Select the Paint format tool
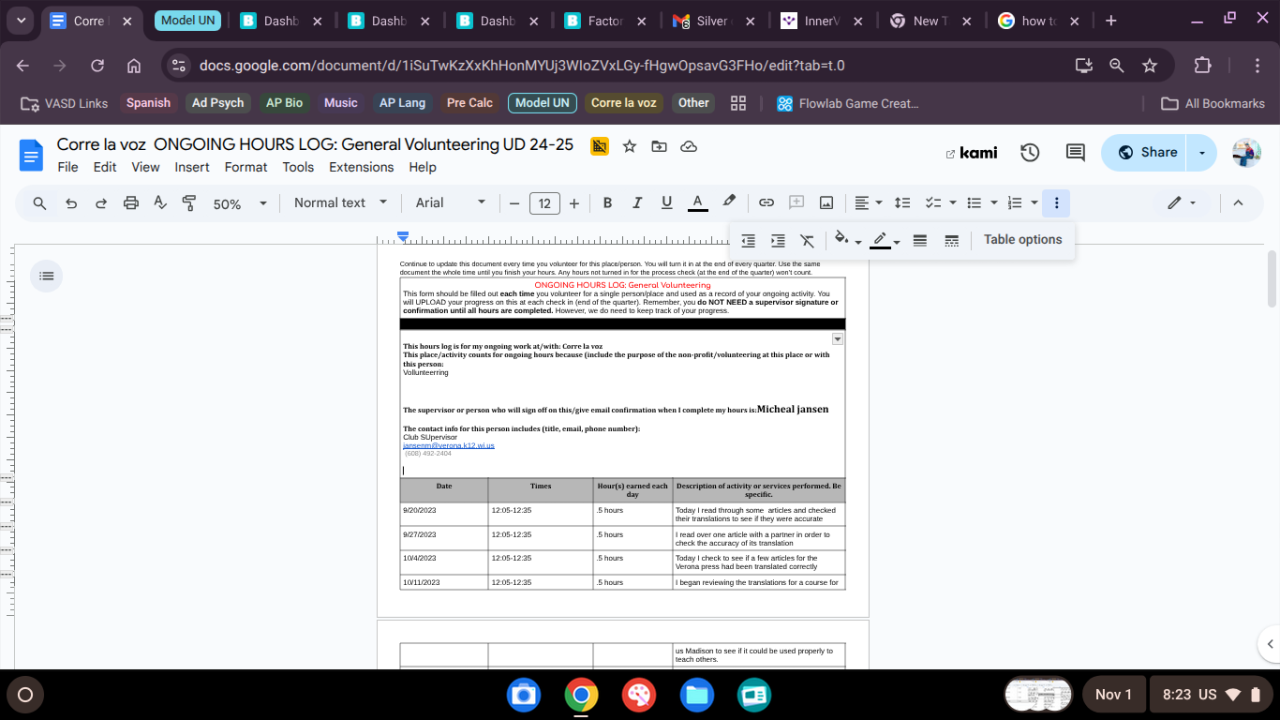1280x720 pixels. pos(189,203)
